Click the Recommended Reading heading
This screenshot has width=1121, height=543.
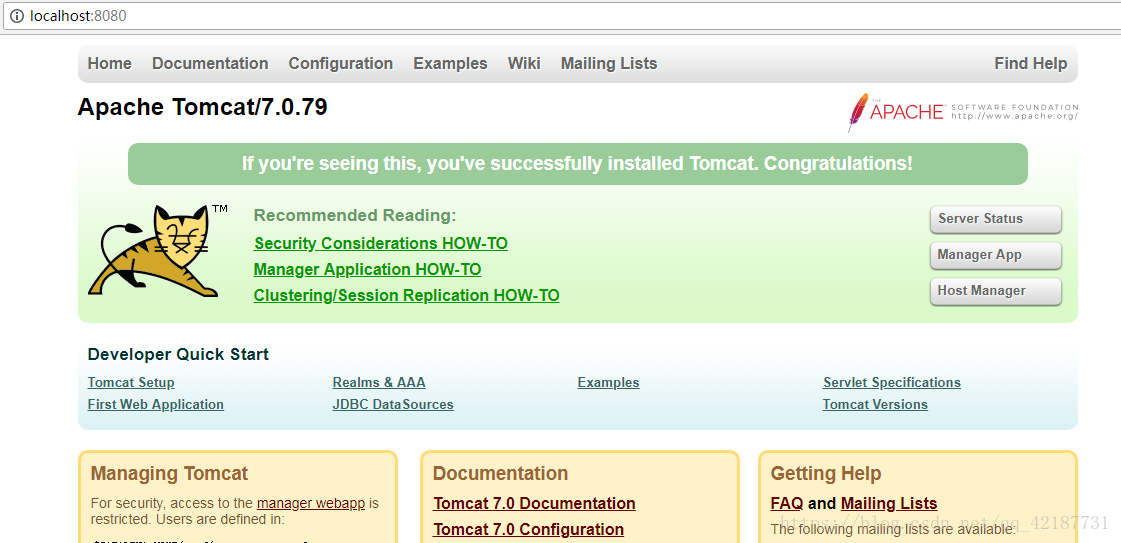(x=355, y=215)
